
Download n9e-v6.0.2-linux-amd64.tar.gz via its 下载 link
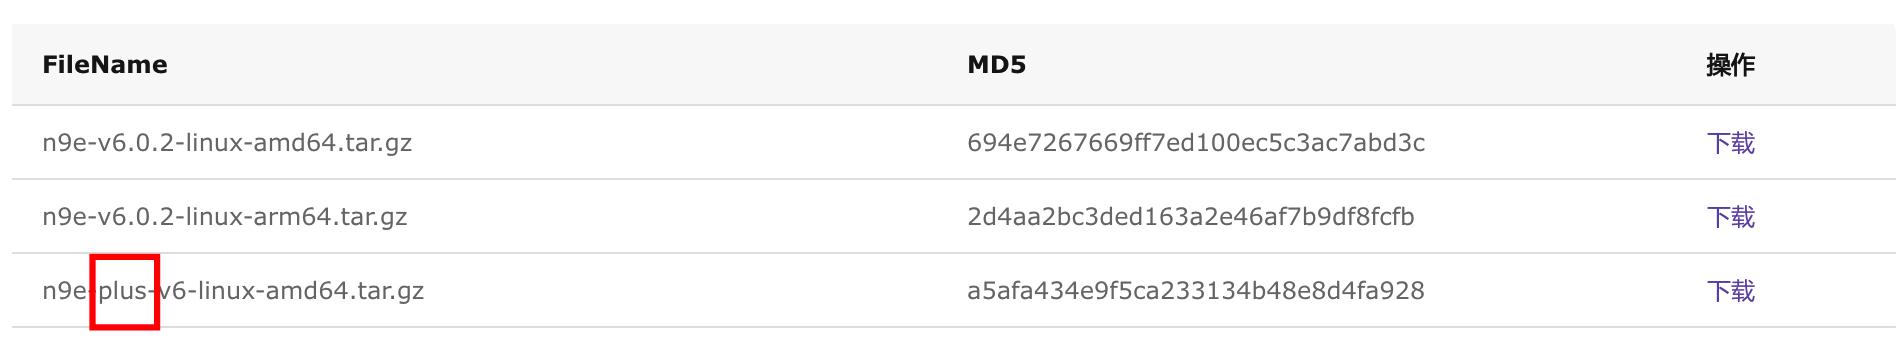1730,143
